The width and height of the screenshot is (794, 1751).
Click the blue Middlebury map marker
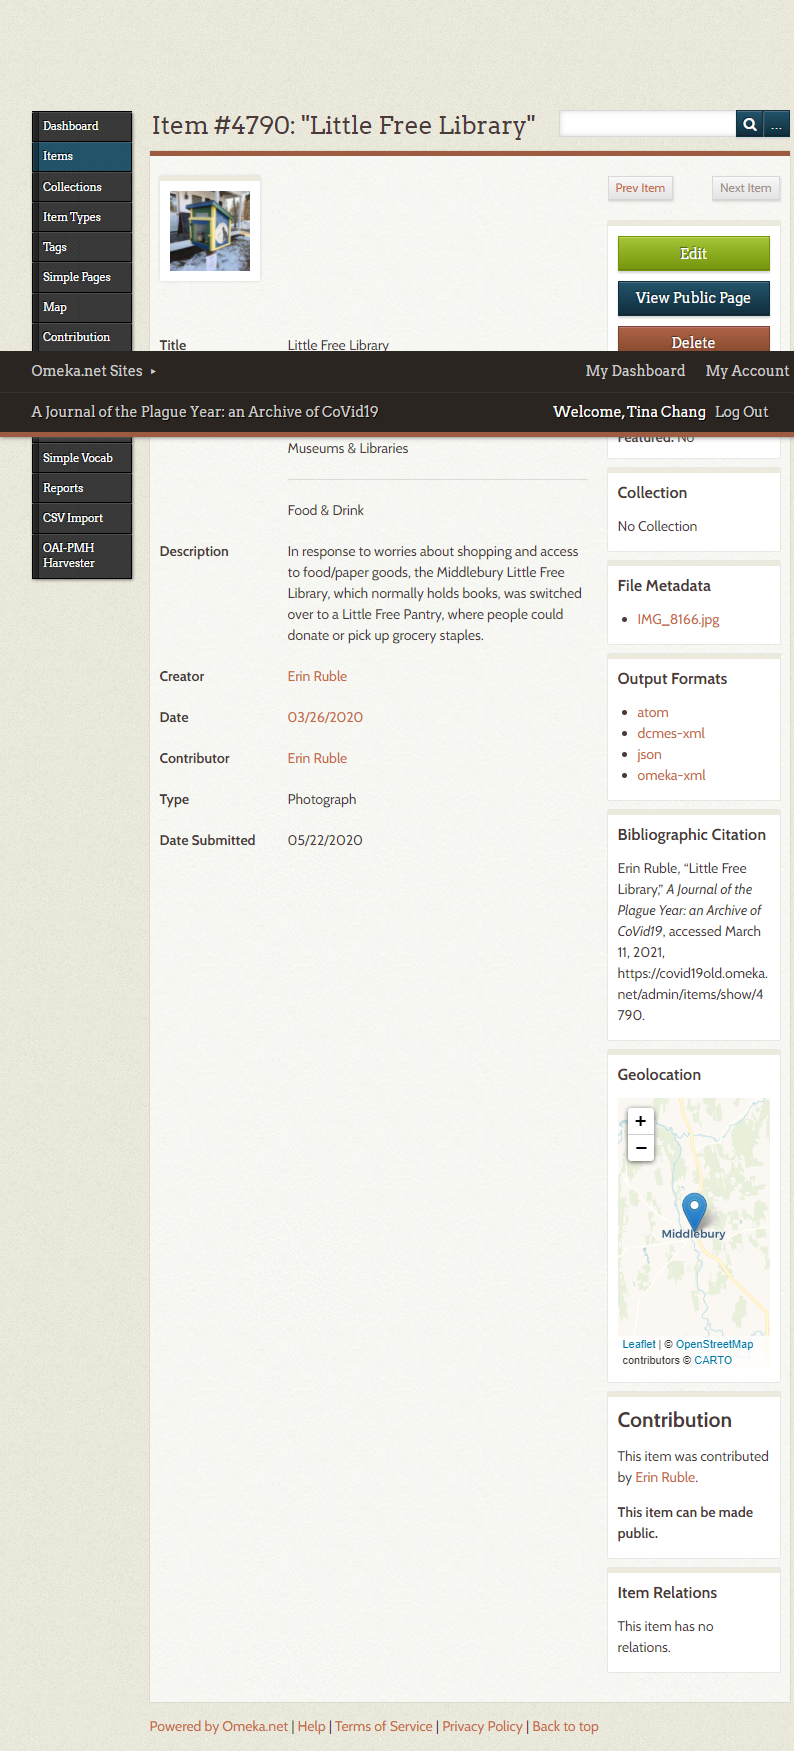coord(694,1210)
